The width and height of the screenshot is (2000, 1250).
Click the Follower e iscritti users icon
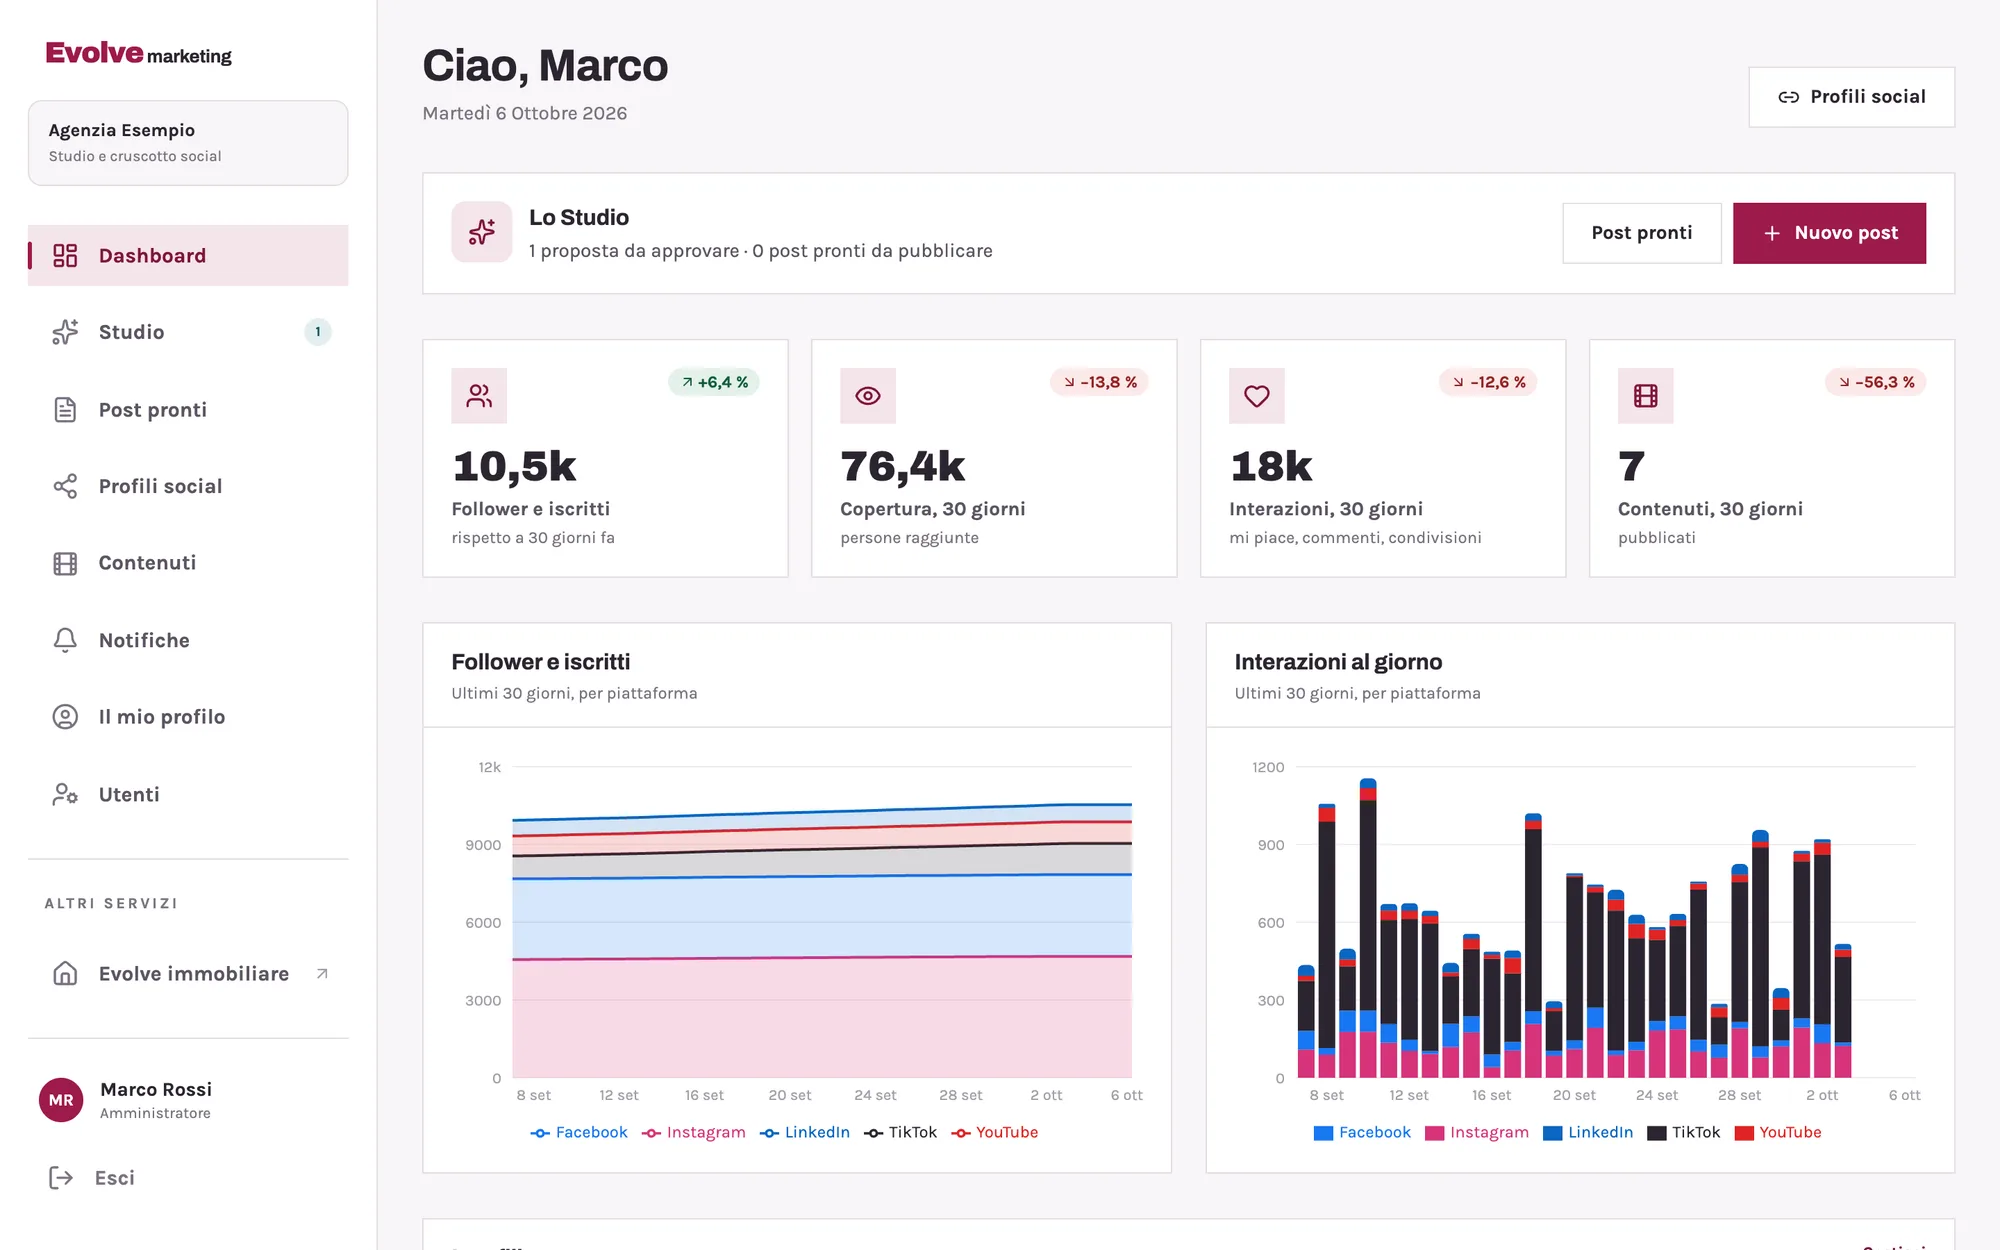(x=479, y=396)
